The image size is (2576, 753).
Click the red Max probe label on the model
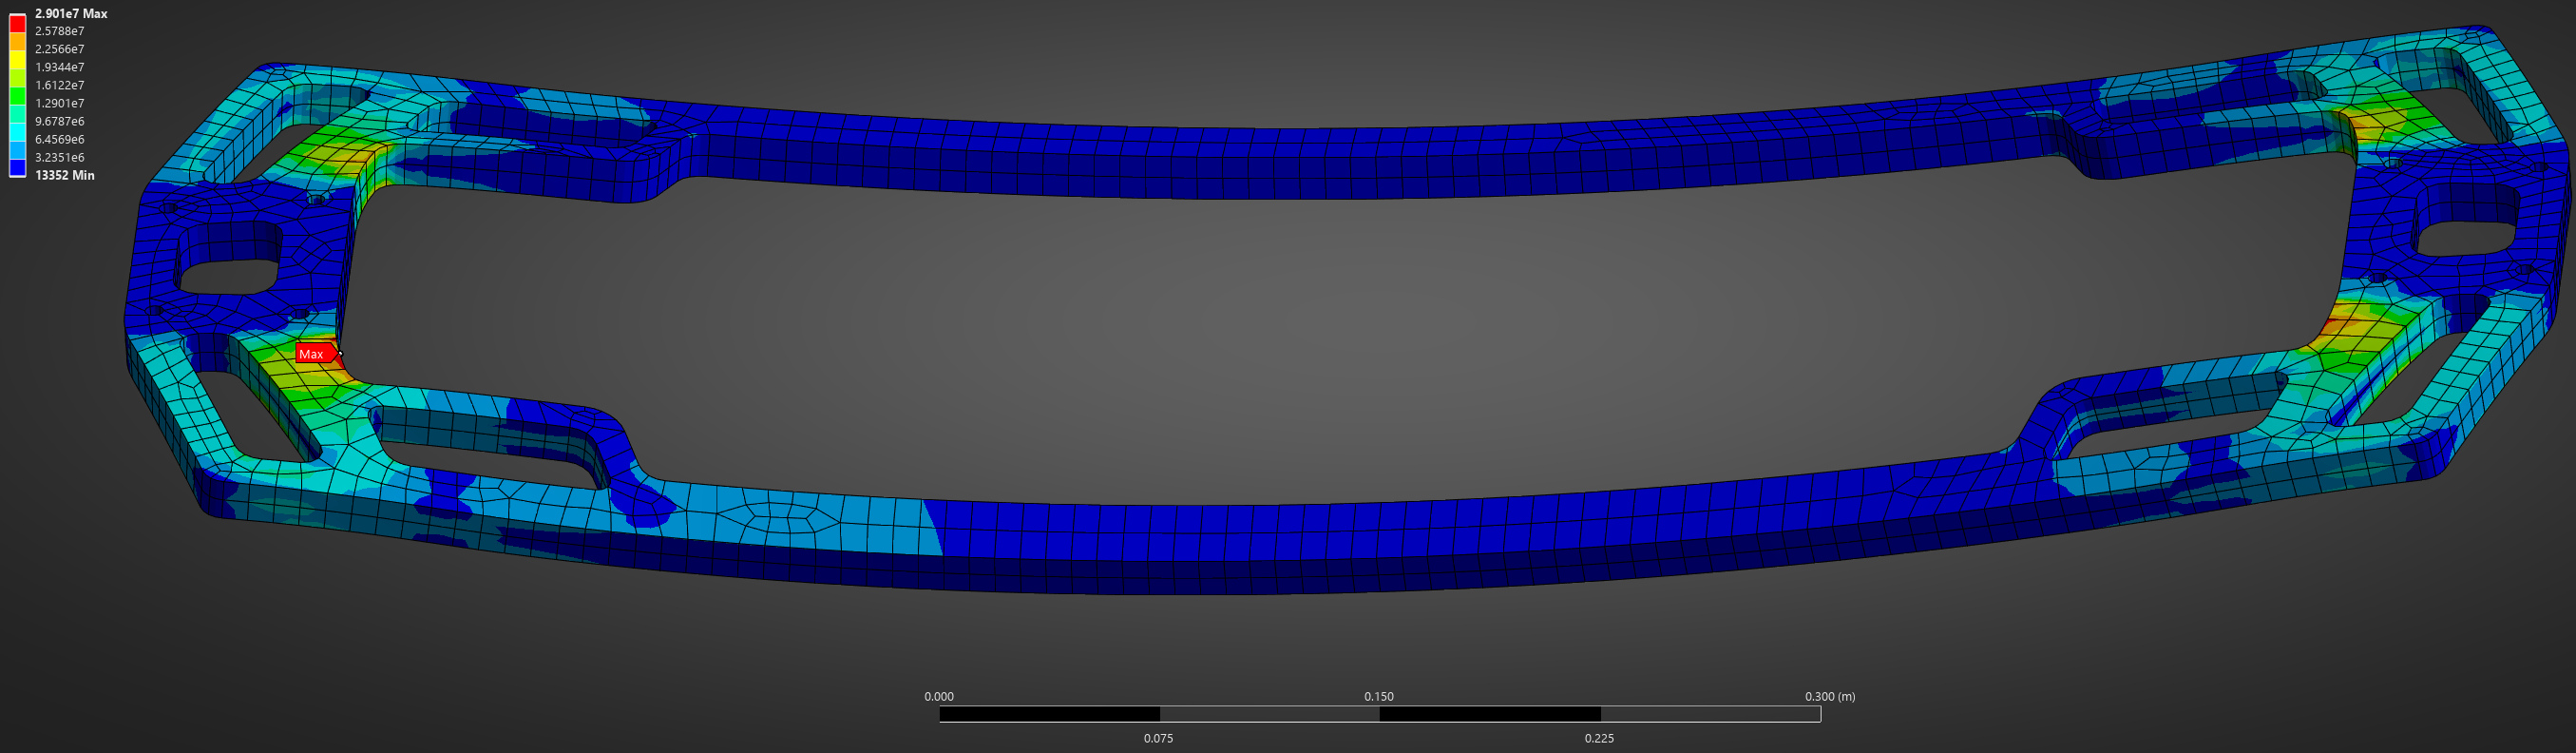pos(312,354)
